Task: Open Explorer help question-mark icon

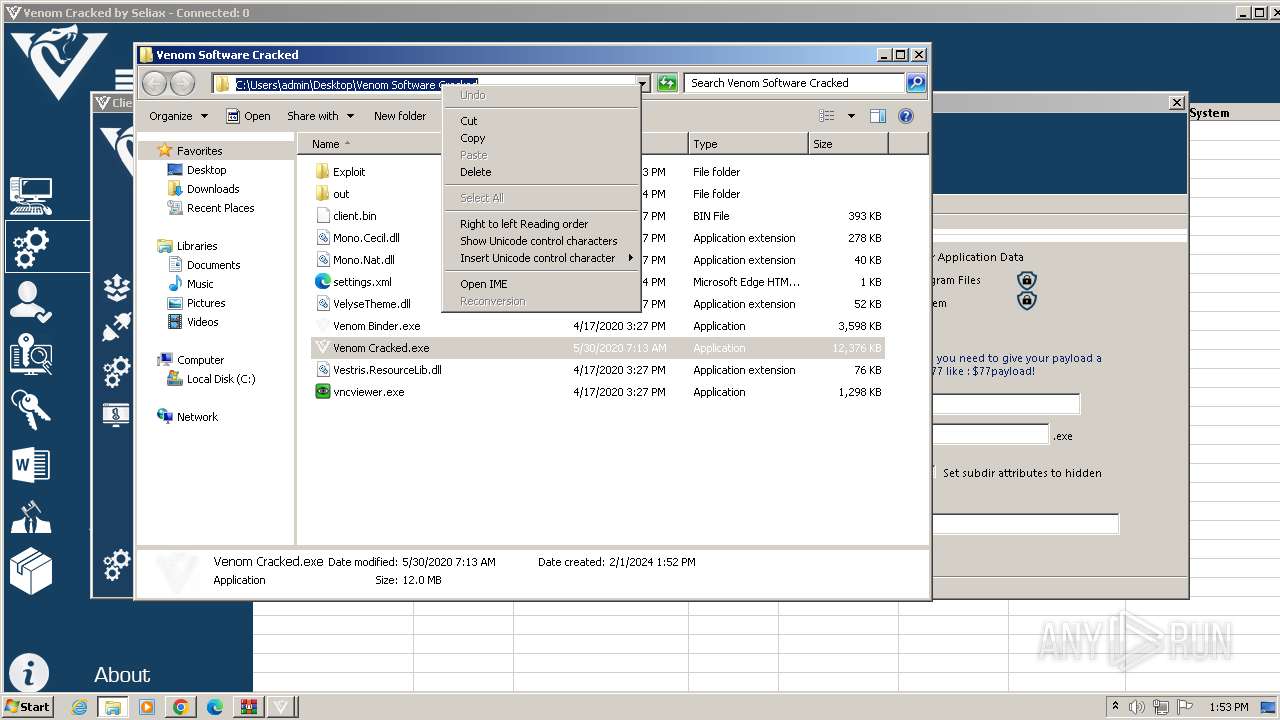Action: tap(906, 116)
